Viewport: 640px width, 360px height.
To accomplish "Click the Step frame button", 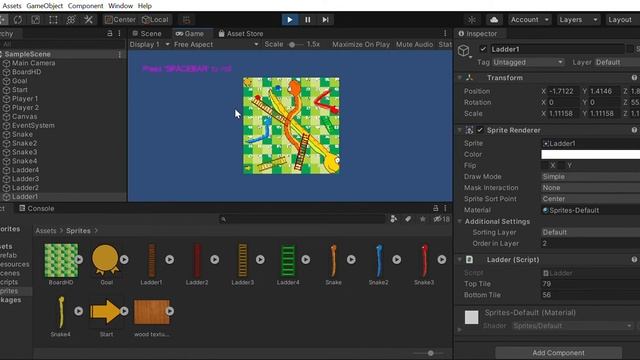I will pyautogui.click(x=325, y=20).
